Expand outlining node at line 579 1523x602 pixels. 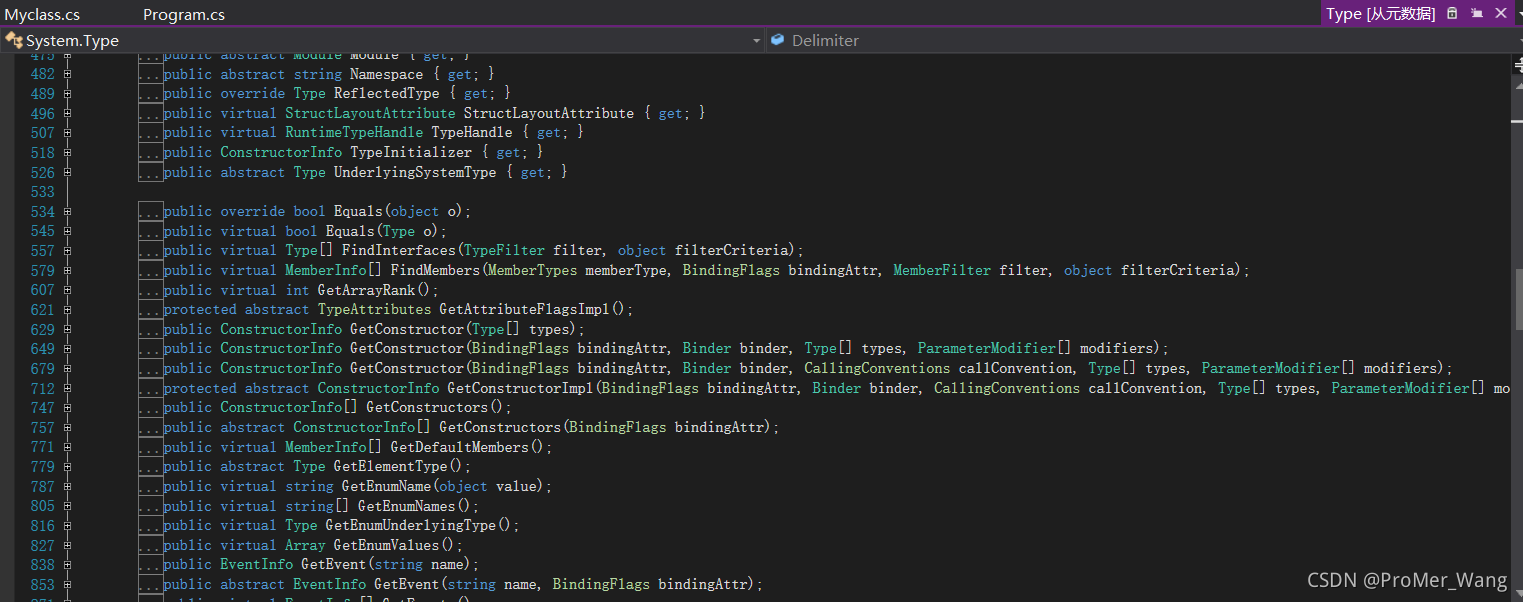pyautogui.click(x=67, y=270)
